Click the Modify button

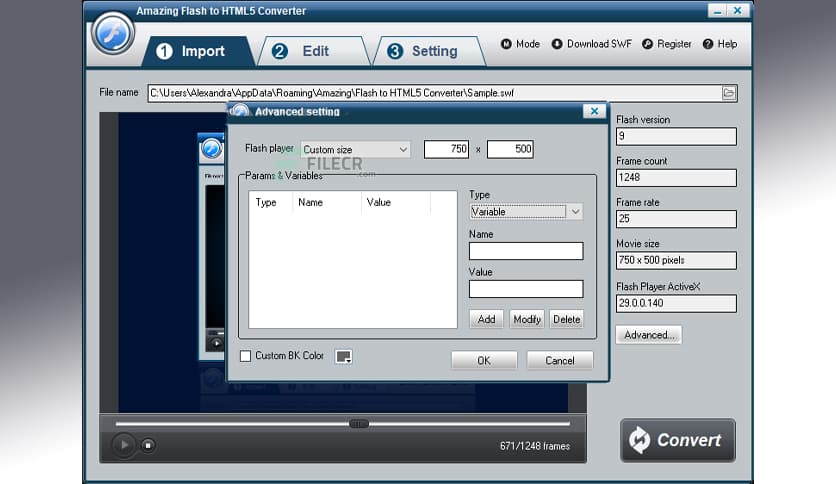pyautogui.click(x=527, y=319)
